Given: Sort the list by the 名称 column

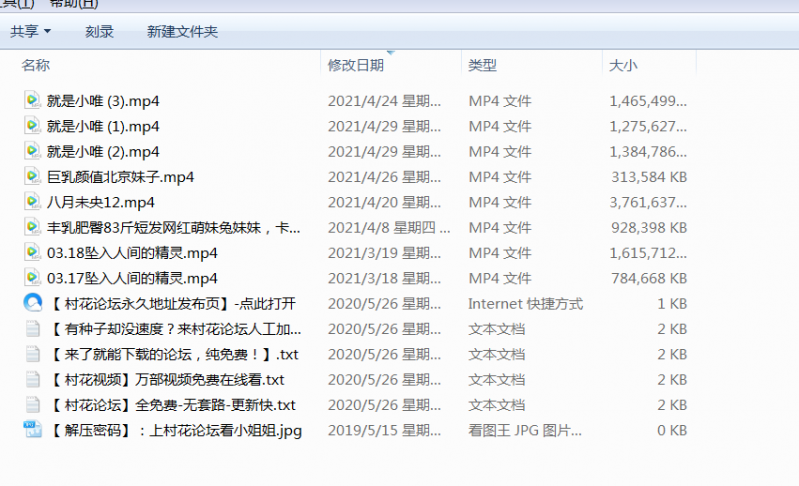Looking at the screenshot, I should (x=36, y=65).
